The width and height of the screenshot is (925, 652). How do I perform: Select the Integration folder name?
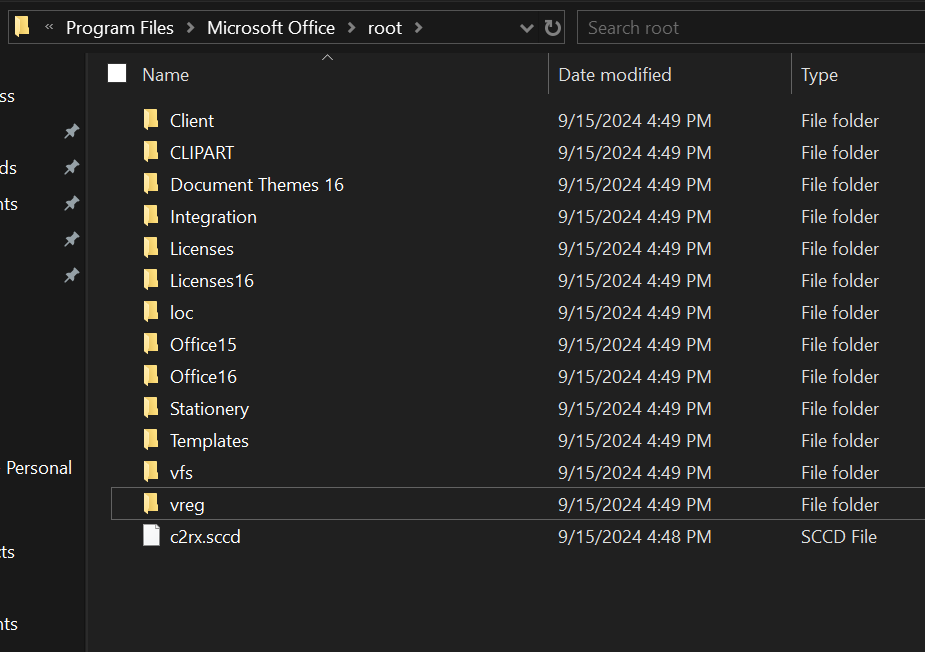coord(213,217)
